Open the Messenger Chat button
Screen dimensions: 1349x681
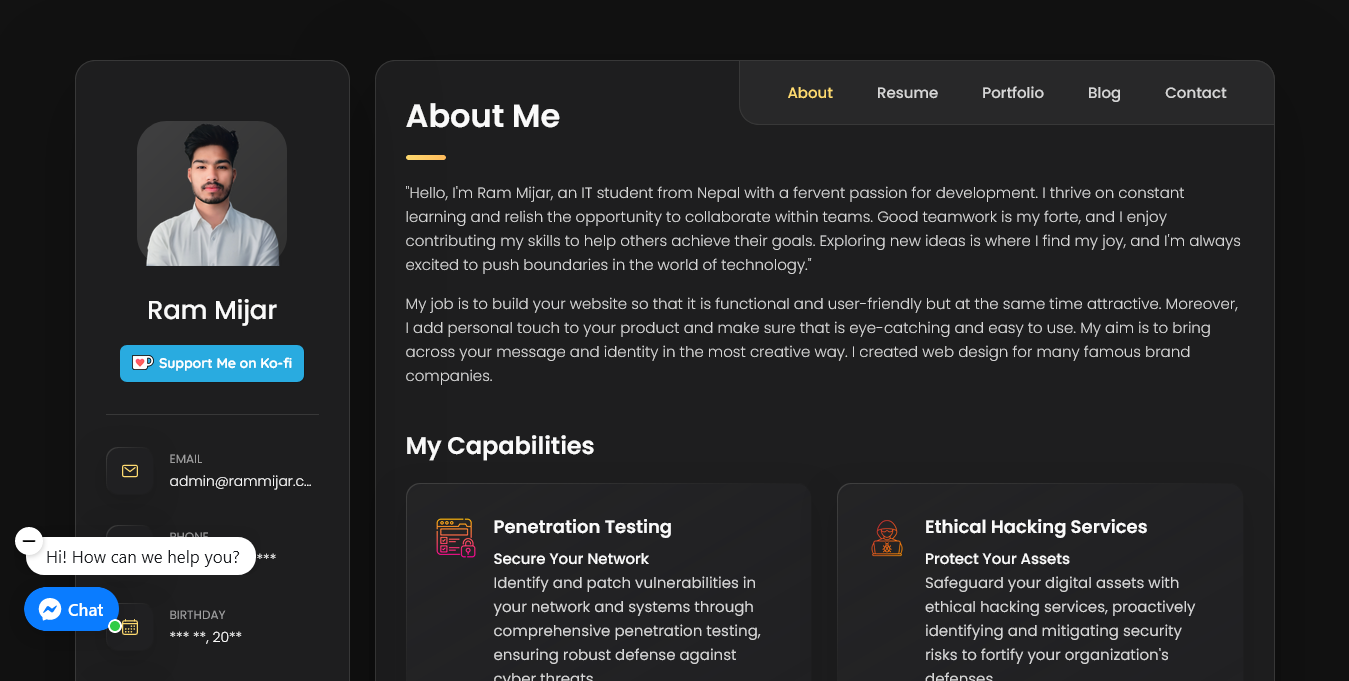(x=72, y=609)
